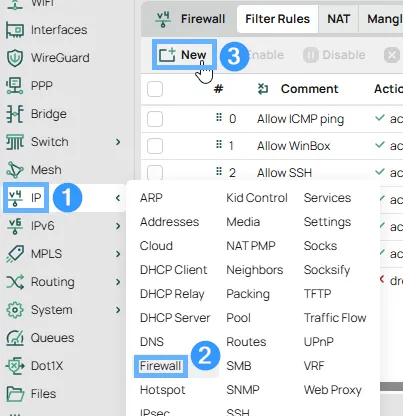This screenshot has width=403, height=416.
Task: Open the System gear icon
Action: (15, 310)
